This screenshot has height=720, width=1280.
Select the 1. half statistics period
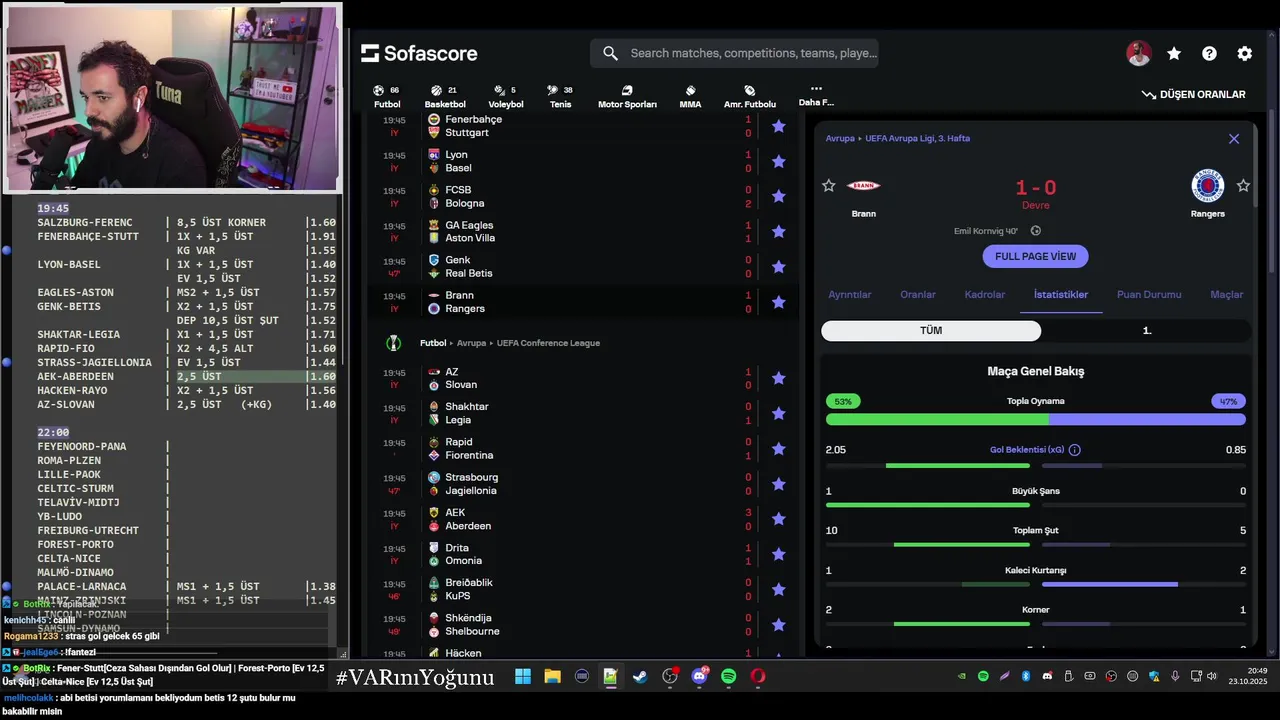[x=1147, y=330]
